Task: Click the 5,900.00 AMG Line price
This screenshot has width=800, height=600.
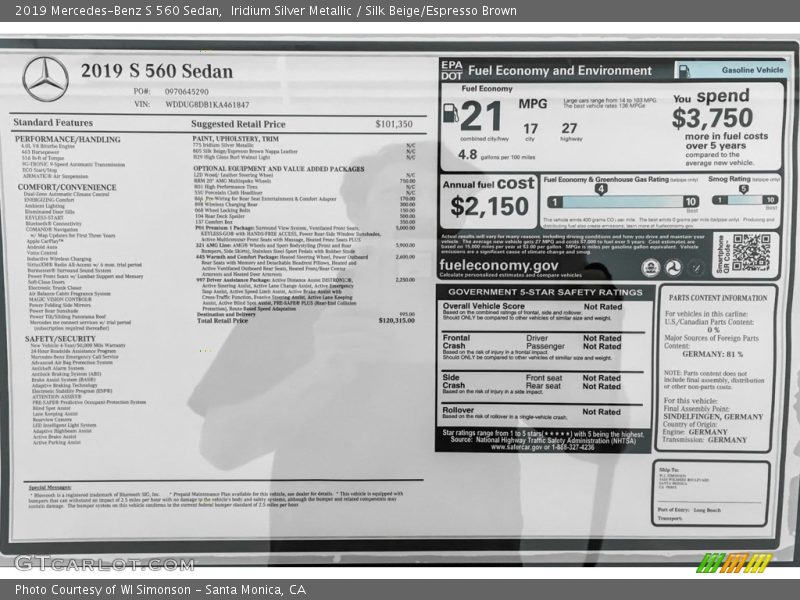Action: pyautogui.click(x=406, y=245)
